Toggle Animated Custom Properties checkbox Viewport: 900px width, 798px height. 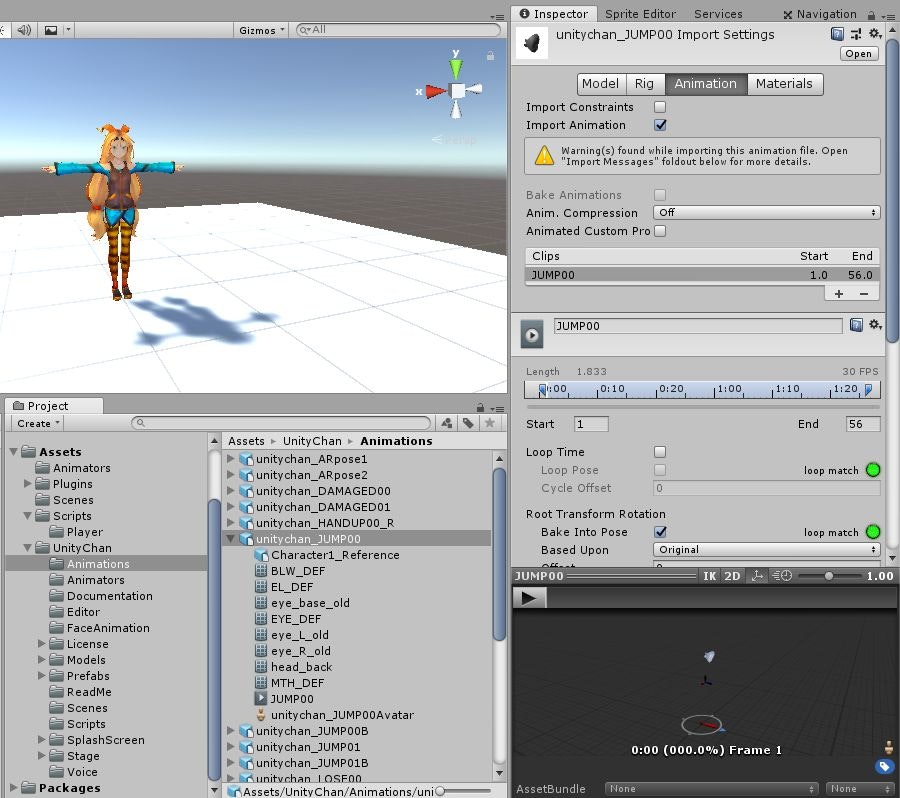[660, 231]
